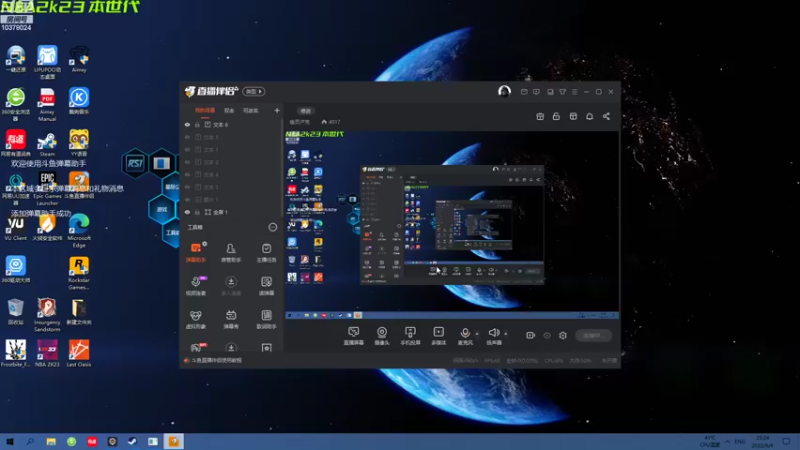Collapse the 工具箱 toolbox panel
This screenshot has width=800, height=450.
273,227
